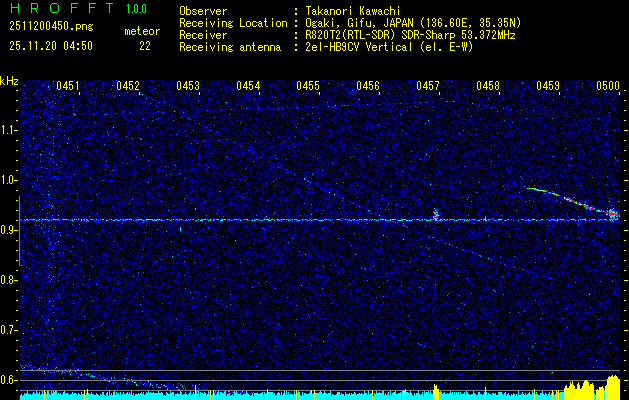
Task: Click the 1.0 kHz axis label
Action: tap(10, 179)
